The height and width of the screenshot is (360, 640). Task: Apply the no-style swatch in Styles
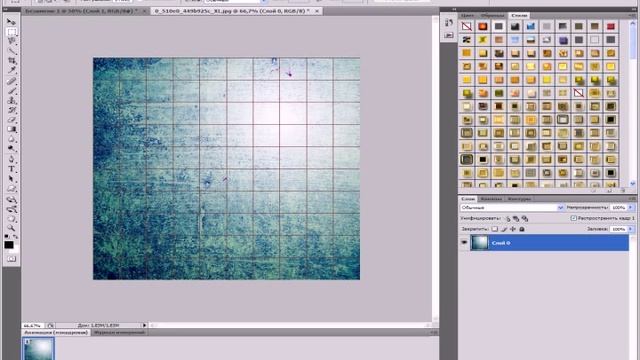click(467, 27)
